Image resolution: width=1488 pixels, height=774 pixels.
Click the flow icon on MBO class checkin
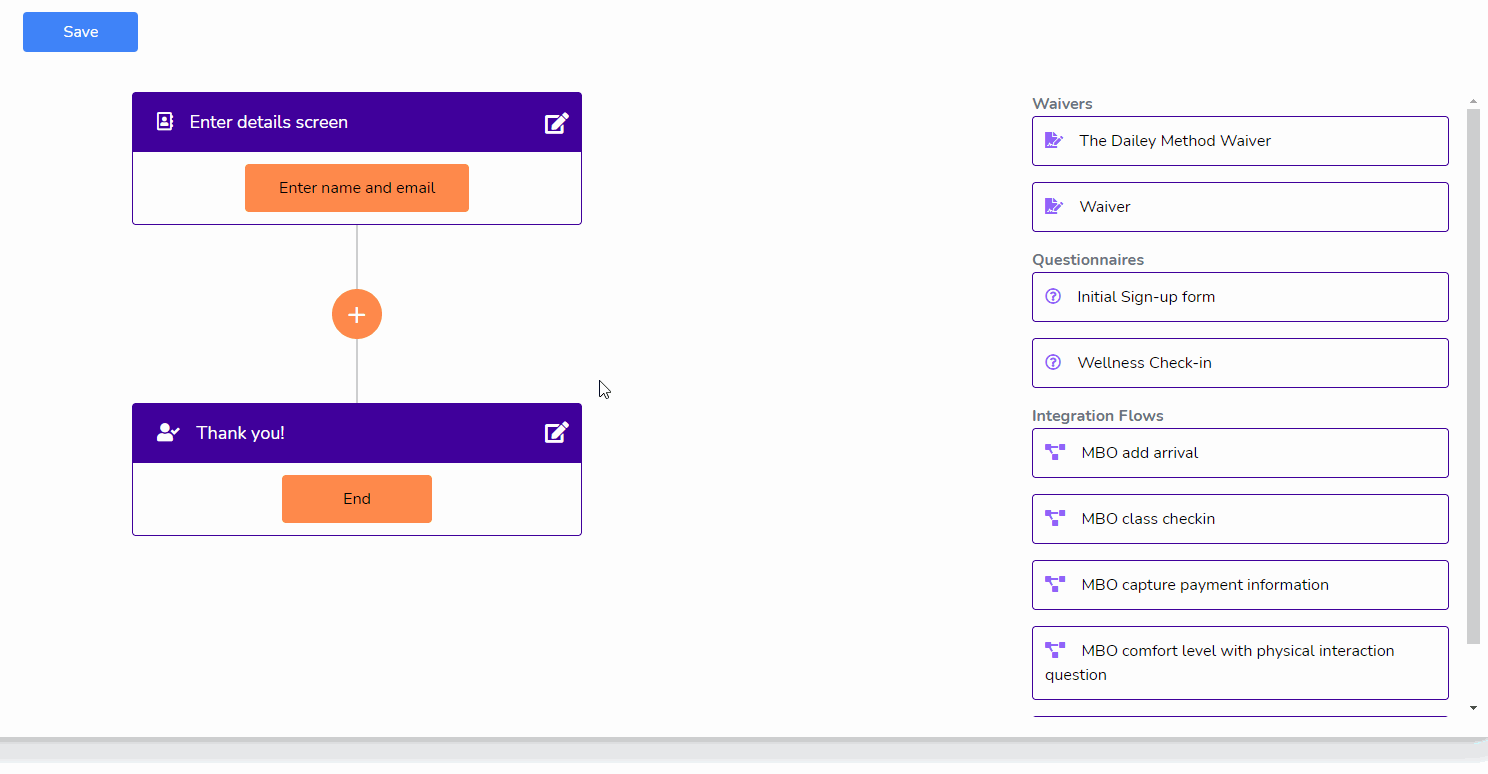click(1055, 519)
